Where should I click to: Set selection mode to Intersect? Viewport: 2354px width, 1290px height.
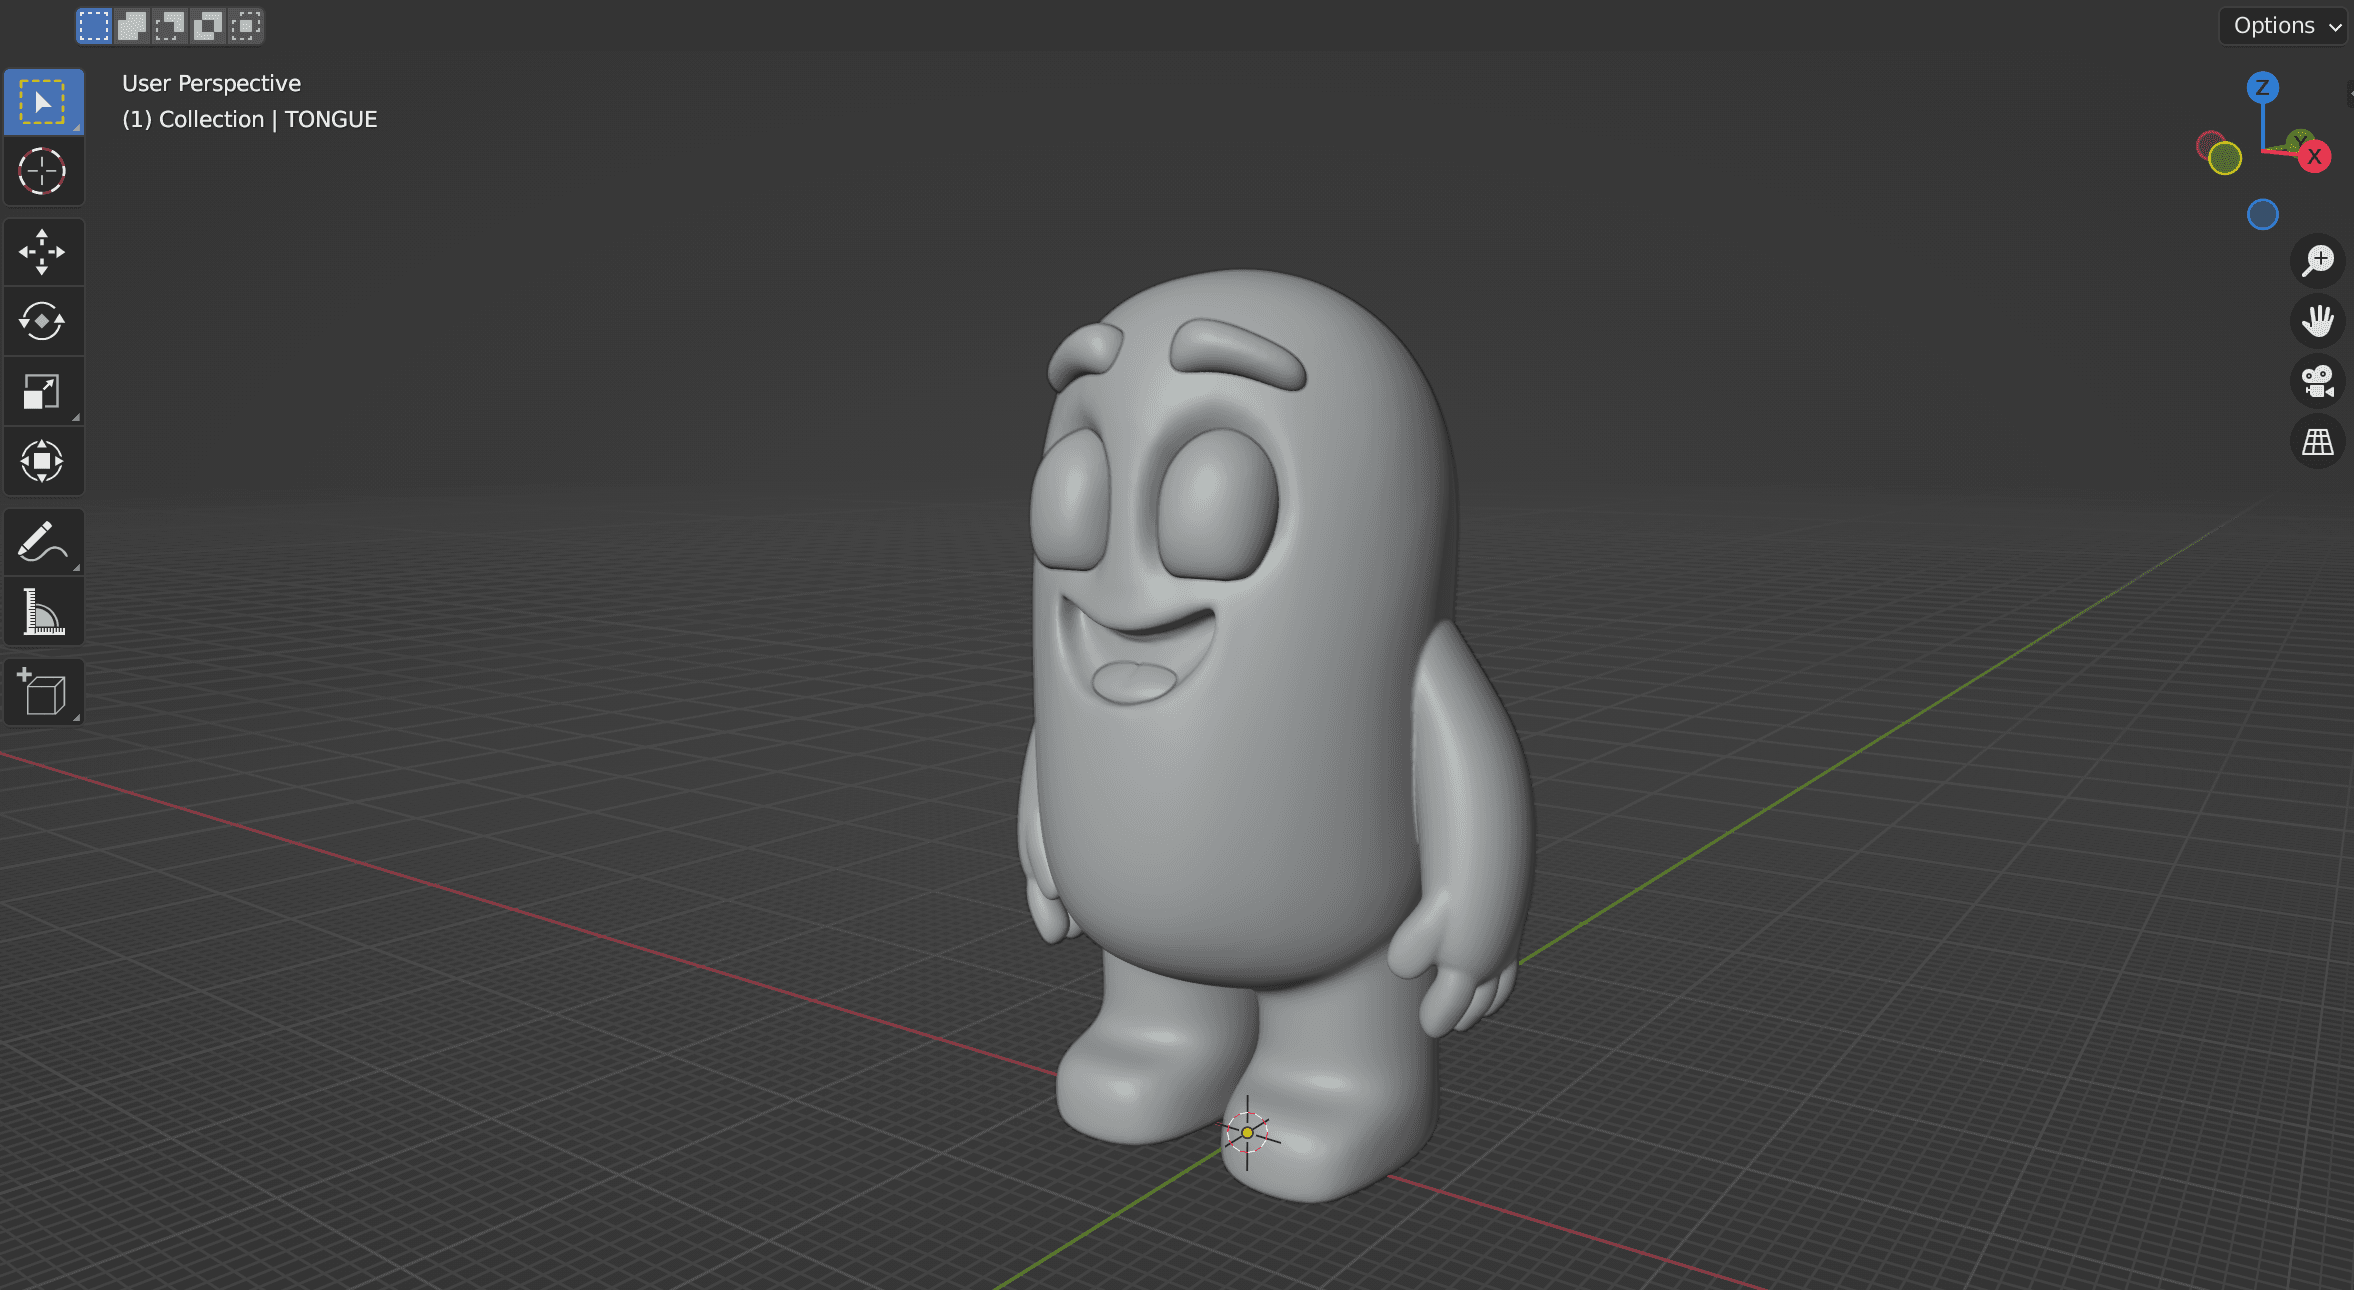tap(246, 26)
